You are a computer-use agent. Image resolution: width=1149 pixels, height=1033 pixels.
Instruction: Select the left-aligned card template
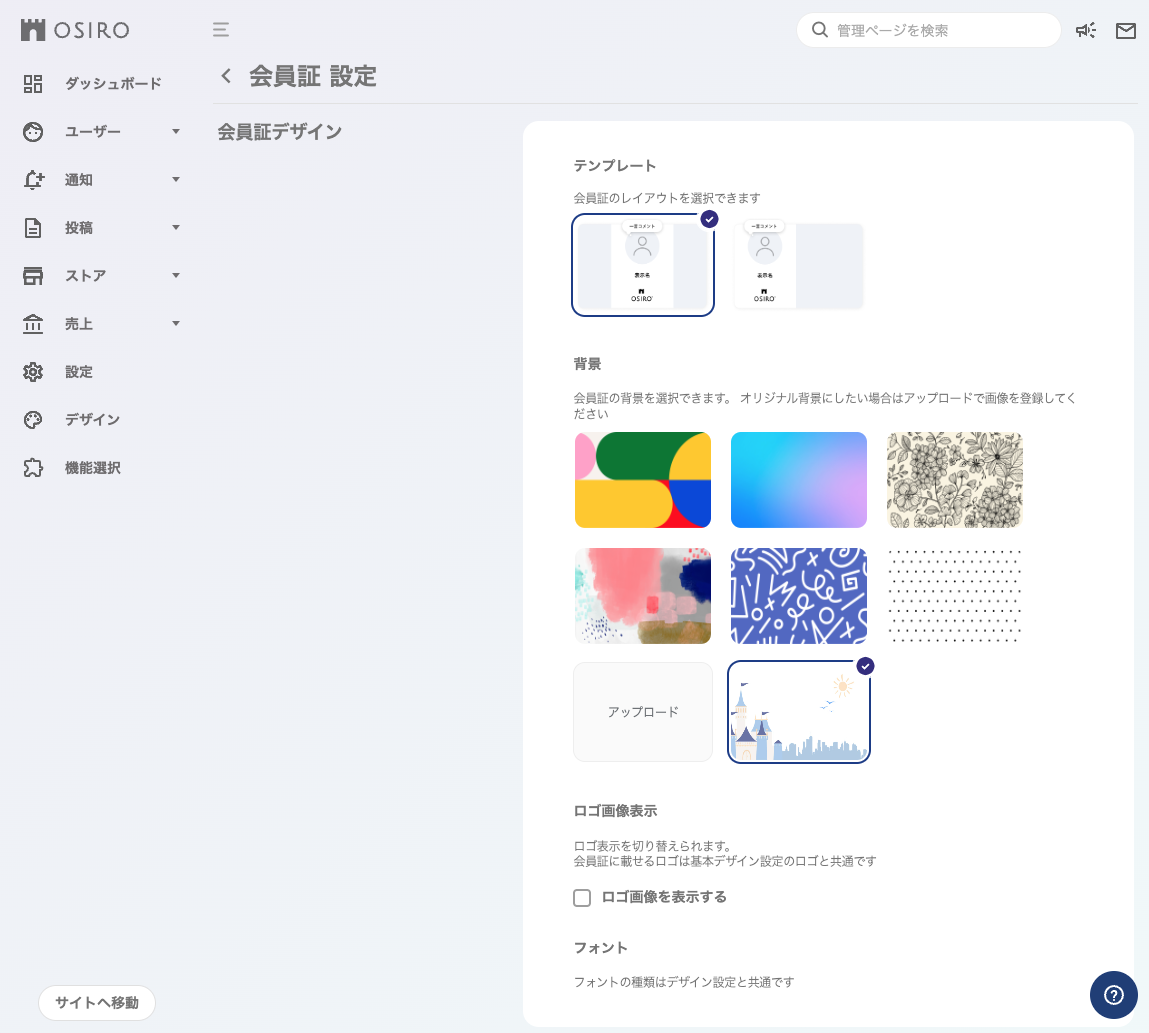799,265
